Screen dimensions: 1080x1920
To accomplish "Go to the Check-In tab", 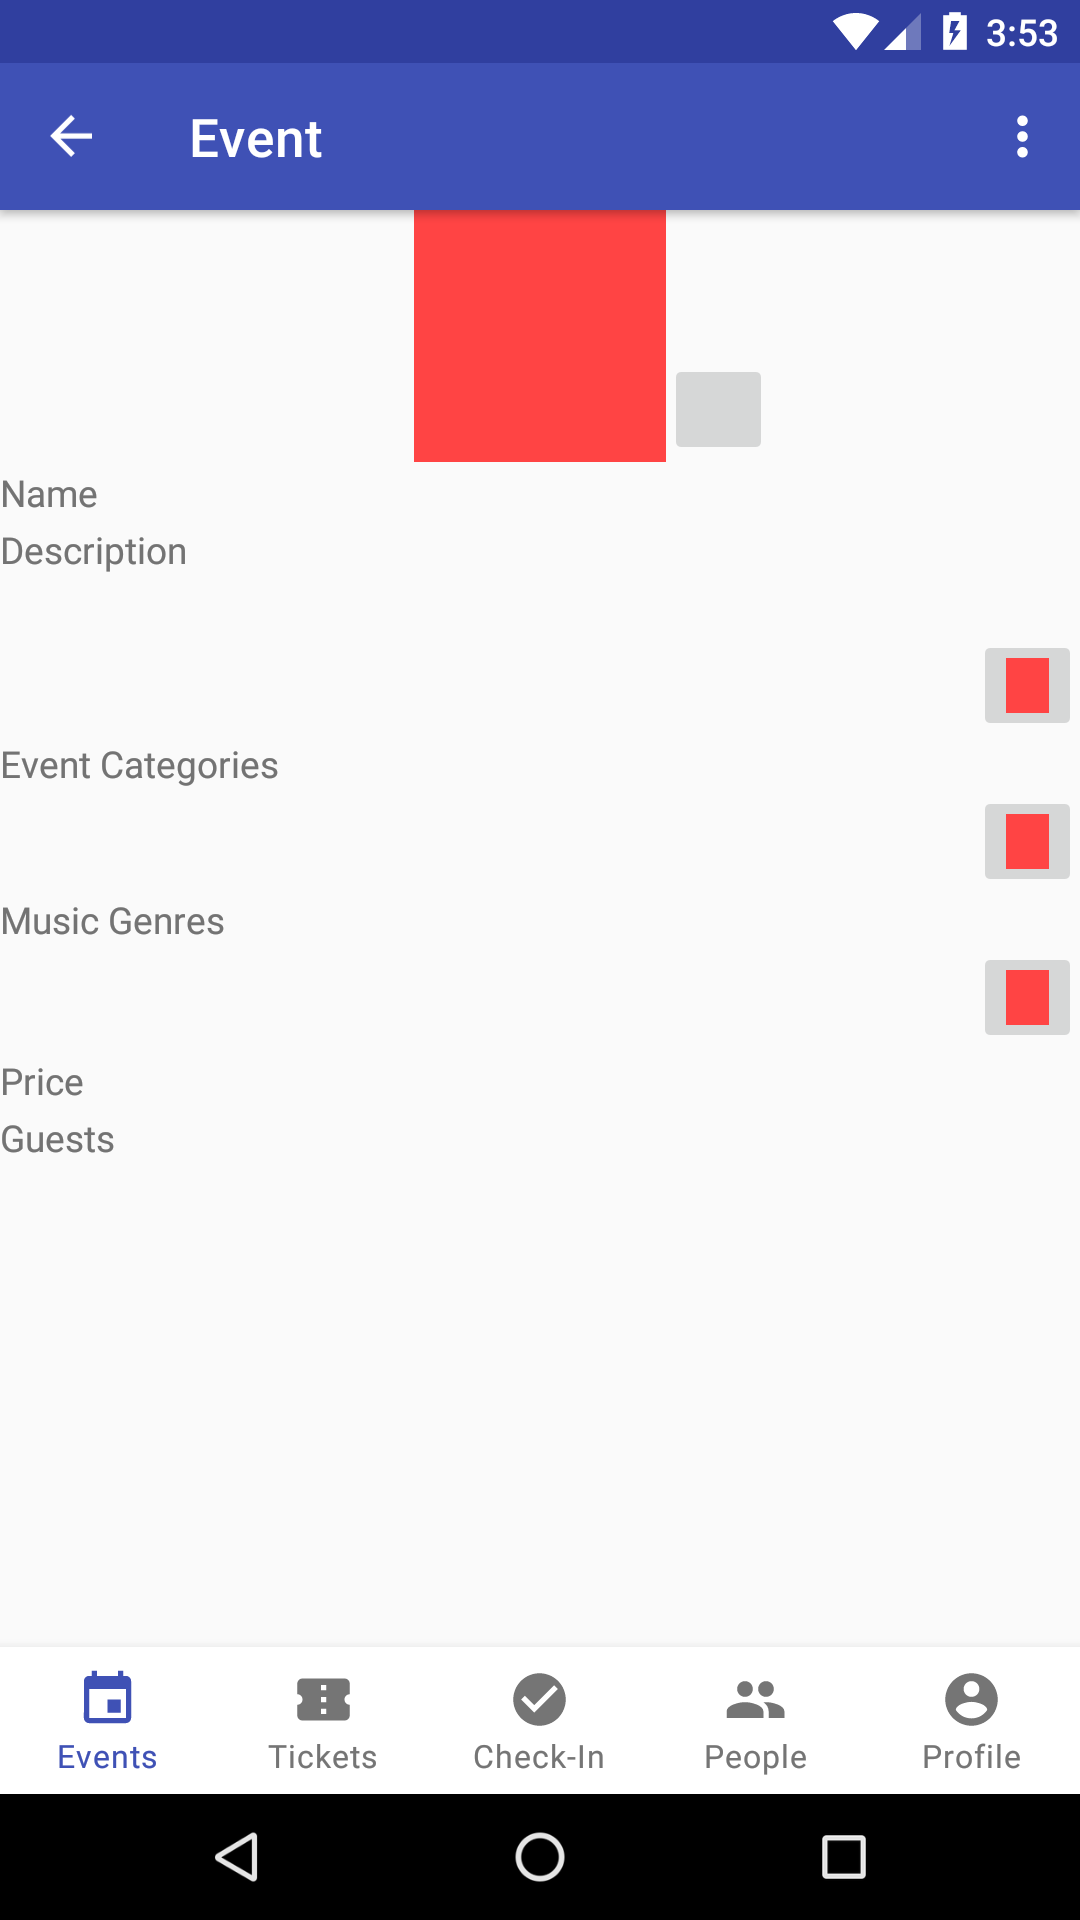I will (x=539, y=1720).
